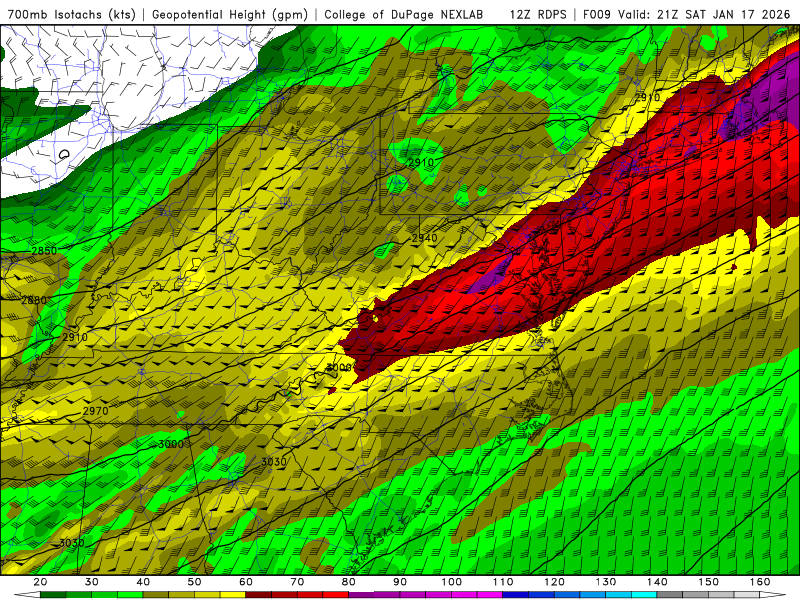Click the colorbar value 110
800x600 pixels.
pos(503,582)
